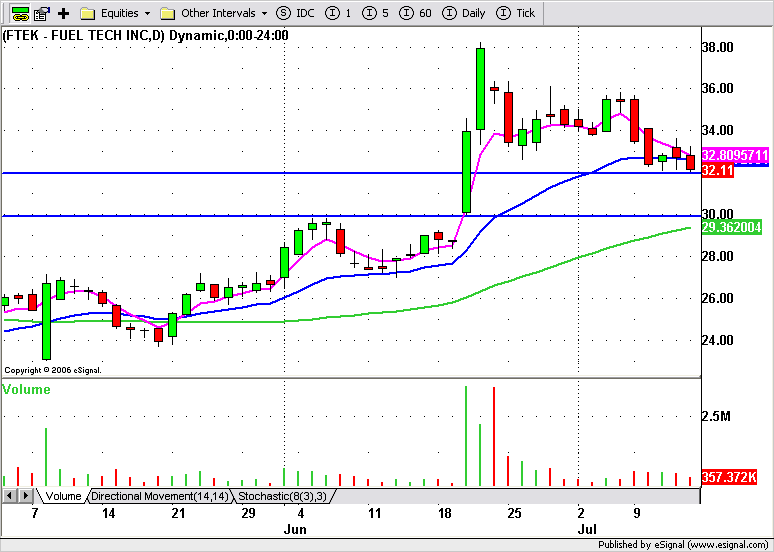Image resolution: width=774 pixels, height=552 pixels.
Task: Click the scroll tabs right arrow
Action: coord(26,495)
